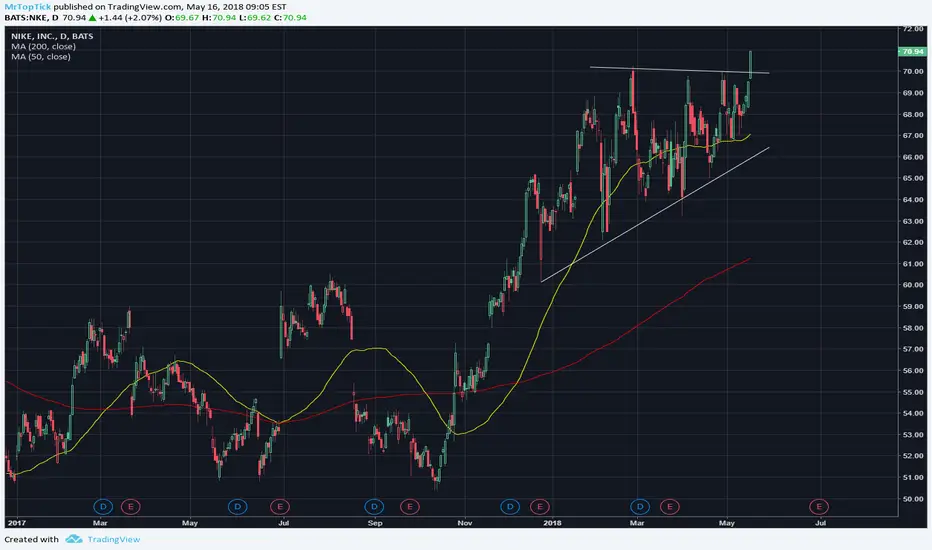This screenshot has width=932, height=550.
Task: Click the 2017 label on the time axis
Action: (16, 523)
